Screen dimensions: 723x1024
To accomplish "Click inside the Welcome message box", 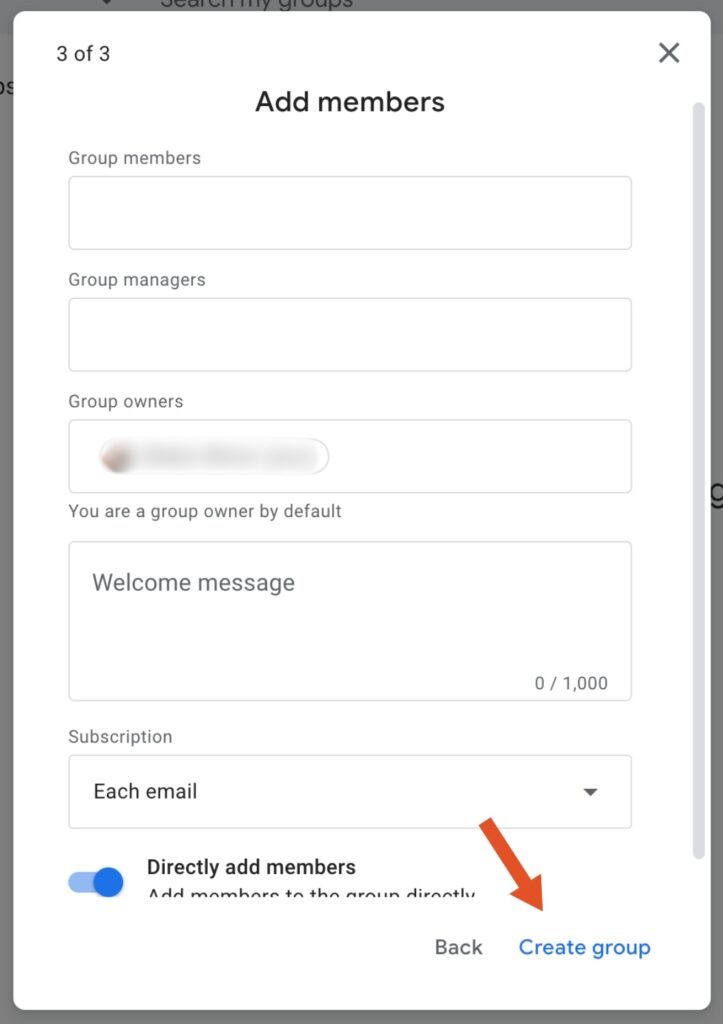I will [x=349, y=621].
